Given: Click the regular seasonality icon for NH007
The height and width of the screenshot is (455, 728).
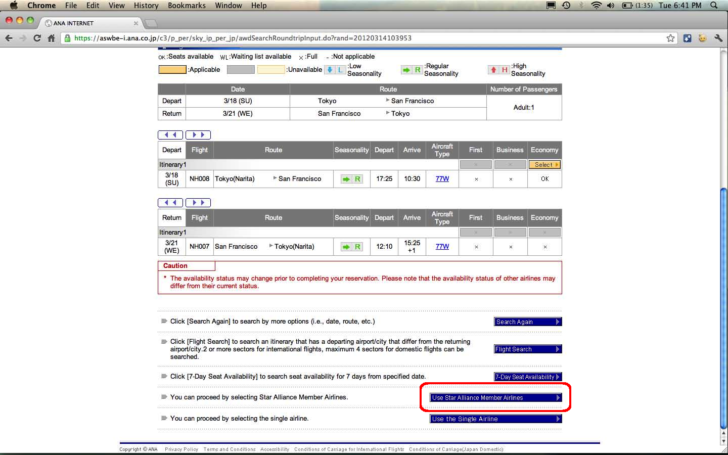Looking at the screenshot, I should [x=351, y=247].
